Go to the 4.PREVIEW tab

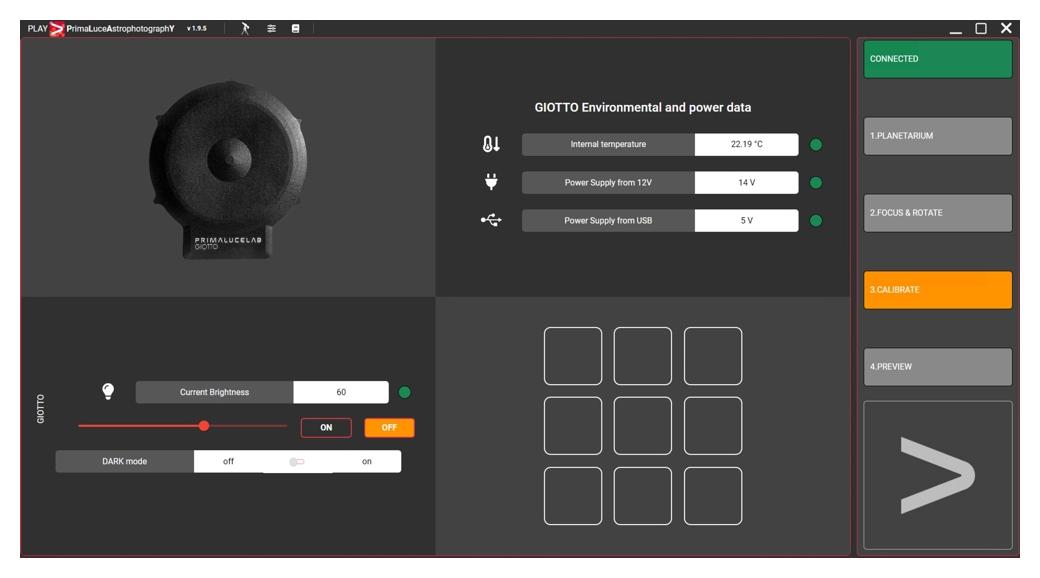click(937, 367)
